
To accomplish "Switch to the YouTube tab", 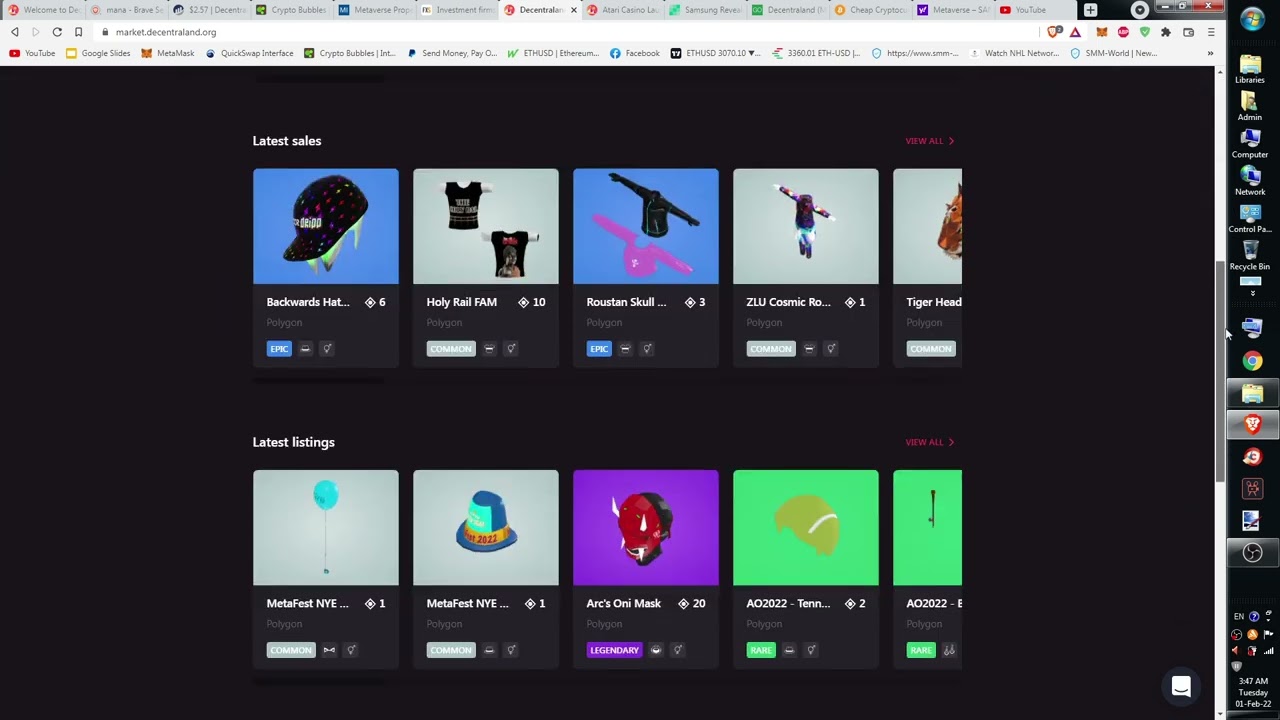I will 1036,10.
